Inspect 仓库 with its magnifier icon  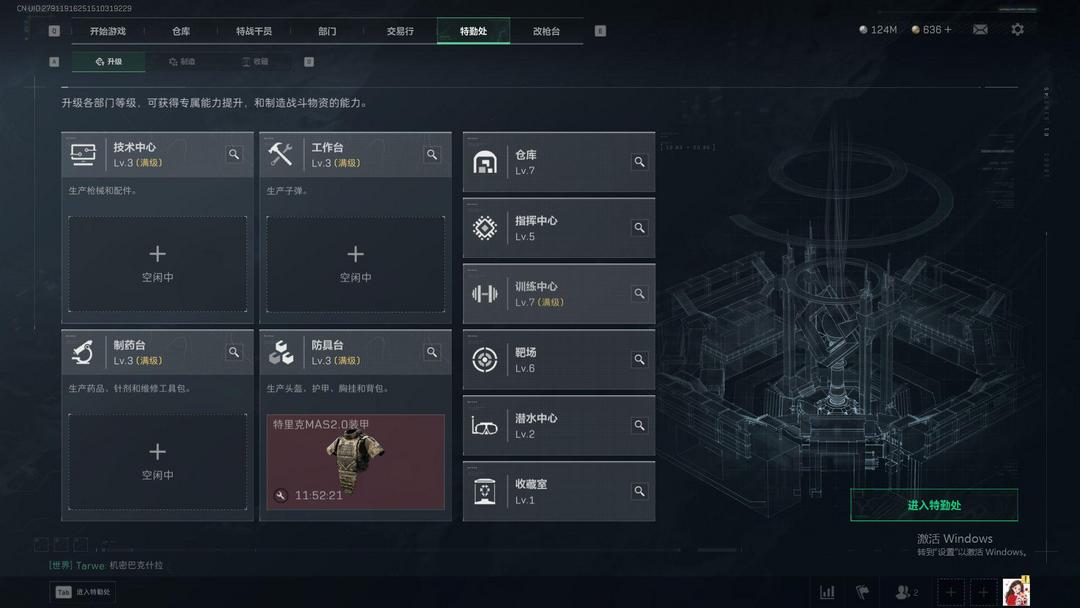[639, 162]
